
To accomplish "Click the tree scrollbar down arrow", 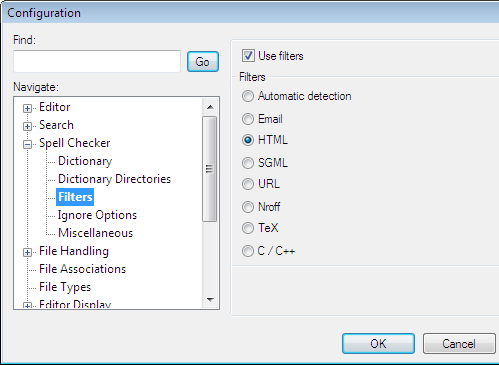I will [210, 299].
